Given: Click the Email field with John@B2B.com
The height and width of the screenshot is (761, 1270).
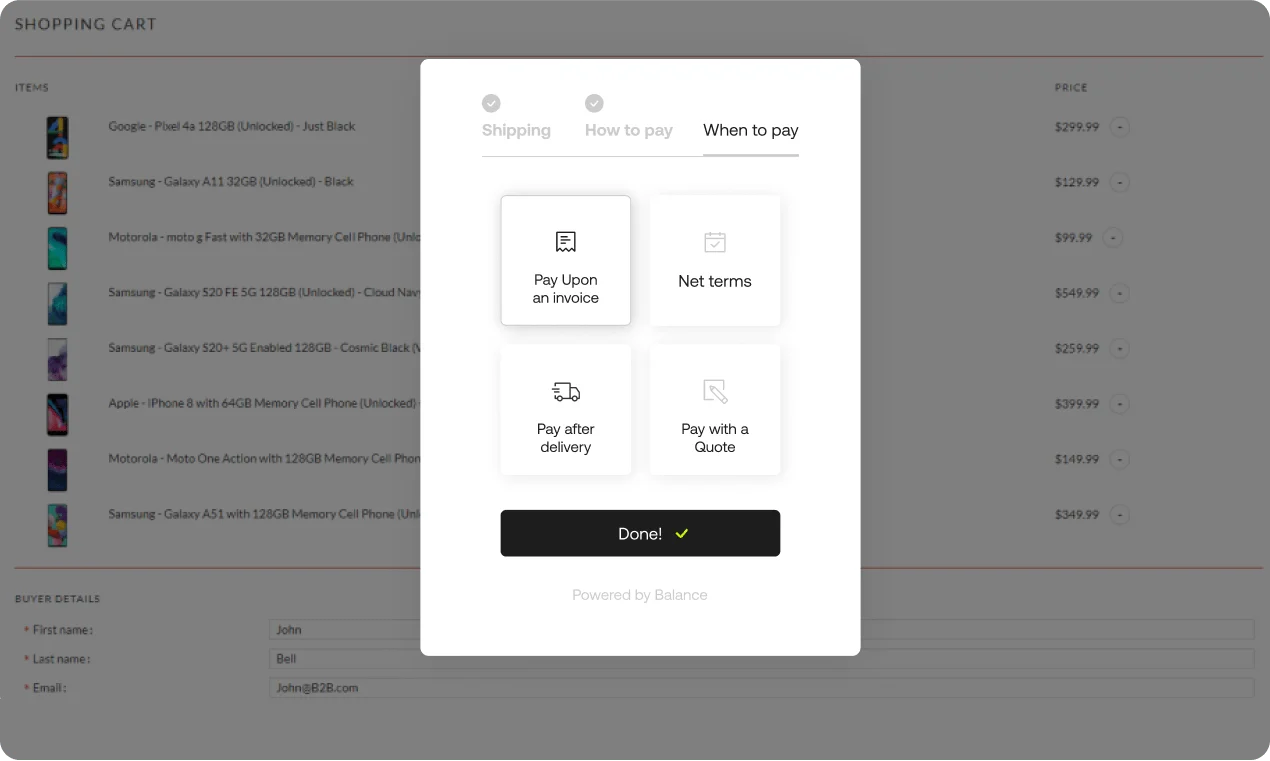Looking at the screenshot, I should click(761, 688).
